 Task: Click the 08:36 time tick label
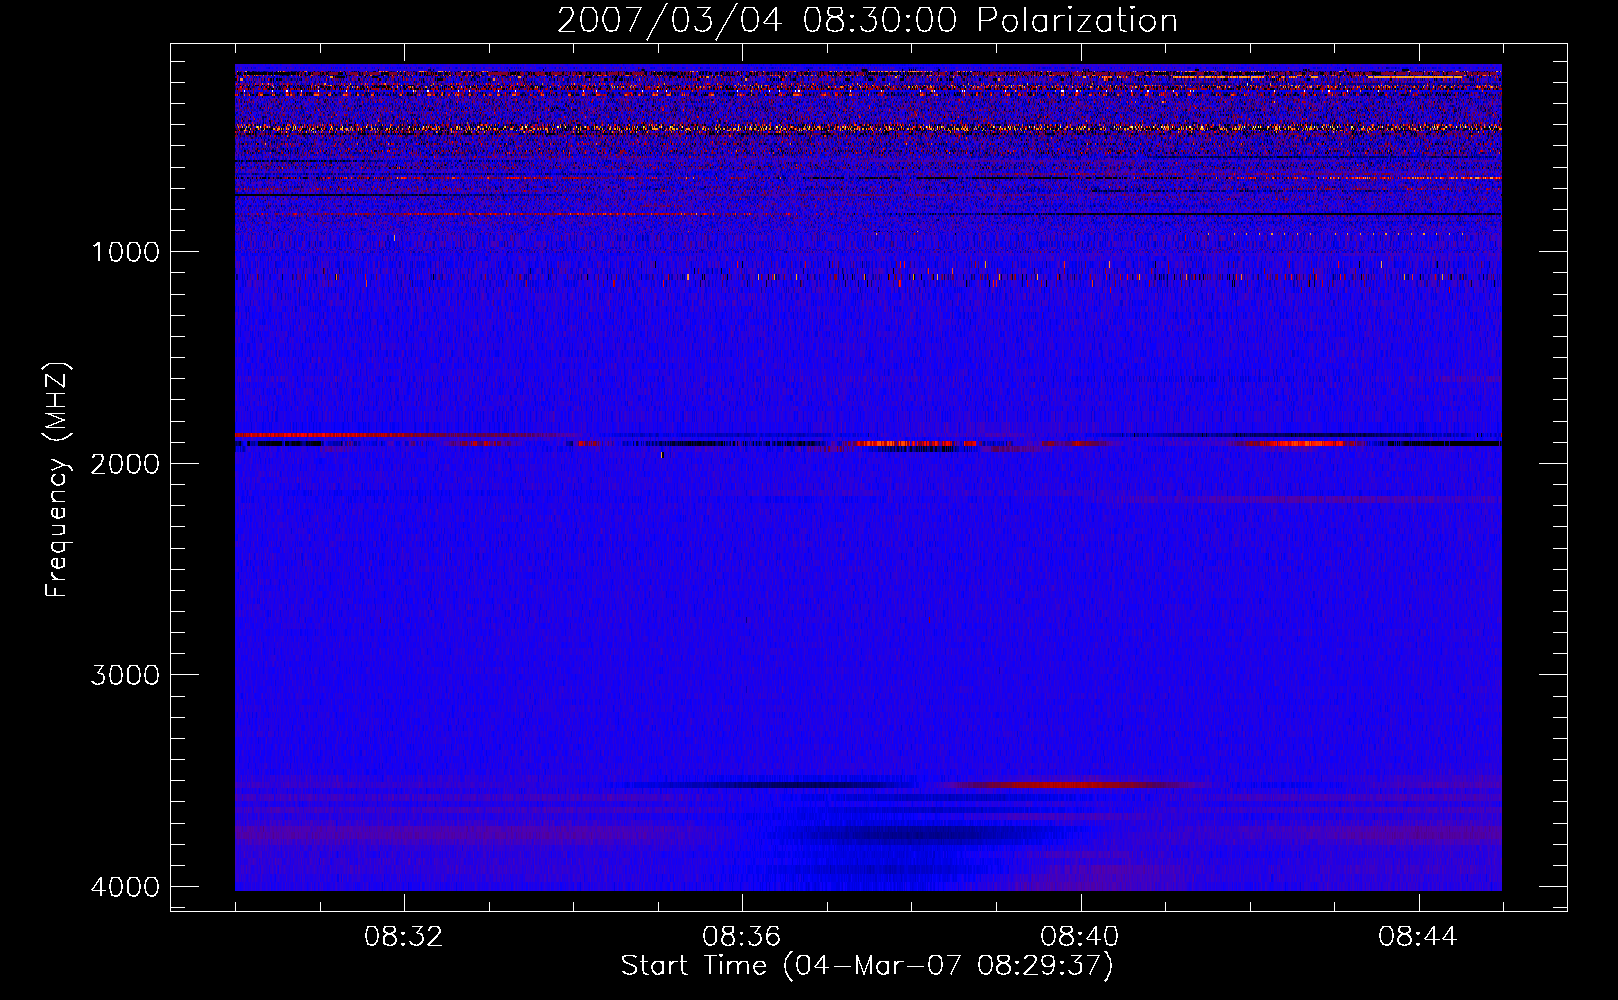click(x=742, y=937)
